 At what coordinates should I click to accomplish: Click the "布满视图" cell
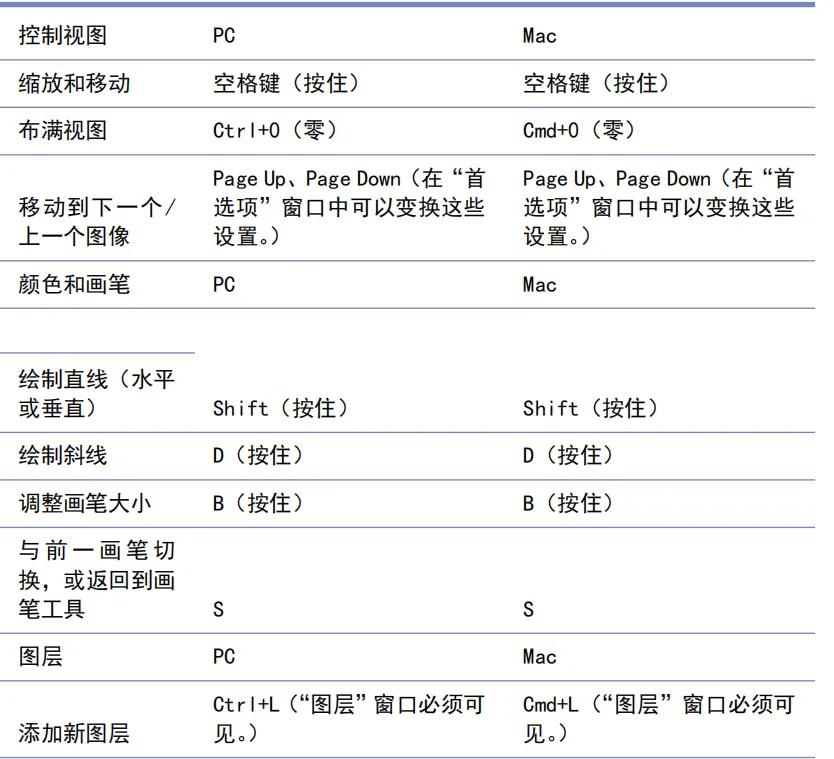point(63,131)
